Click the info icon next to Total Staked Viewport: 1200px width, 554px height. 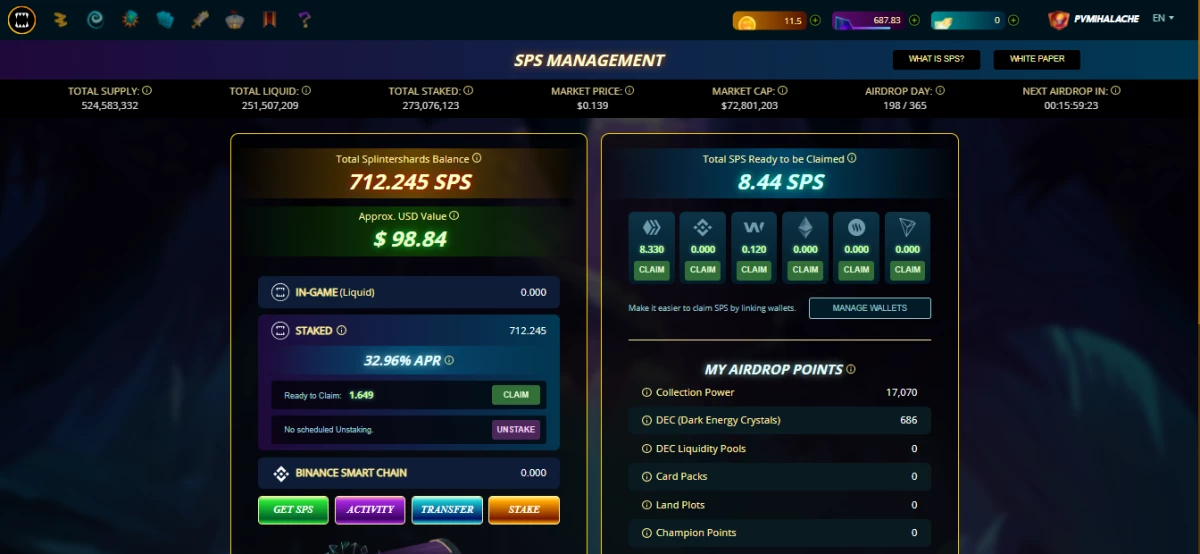tap(469, 90)
